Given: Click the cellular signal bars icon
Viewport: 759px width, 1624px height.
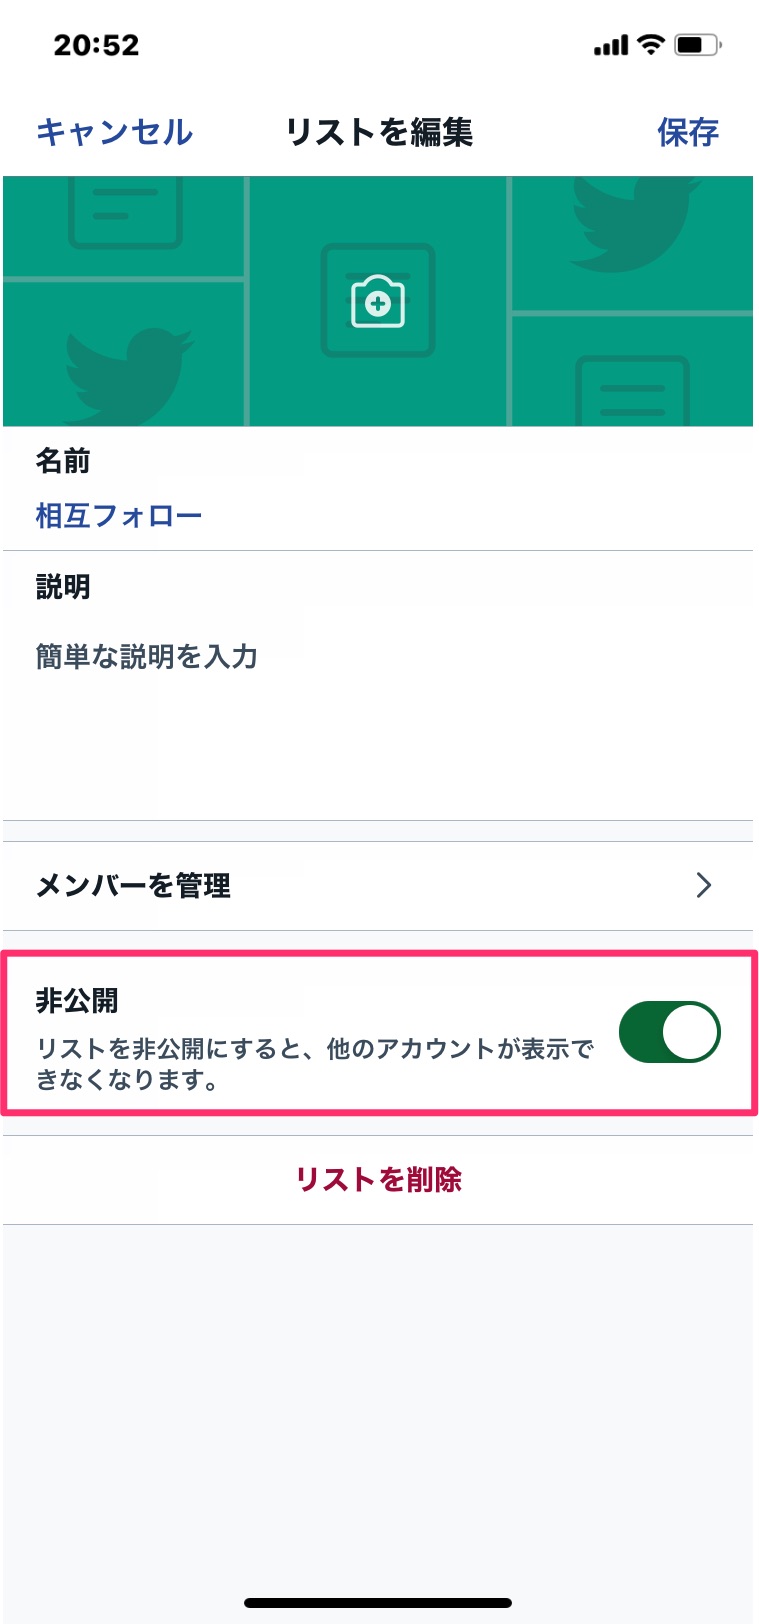Looking at the screenshot, I should point(611,46).
